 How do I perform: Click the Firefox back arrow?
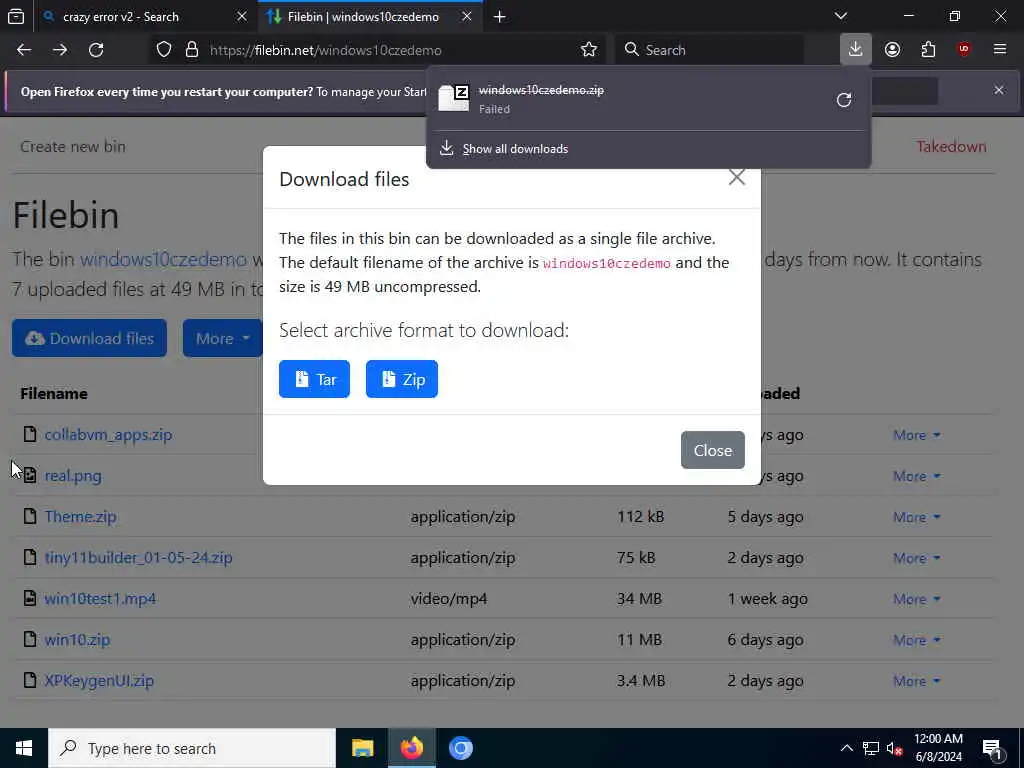tap(24, 50)
